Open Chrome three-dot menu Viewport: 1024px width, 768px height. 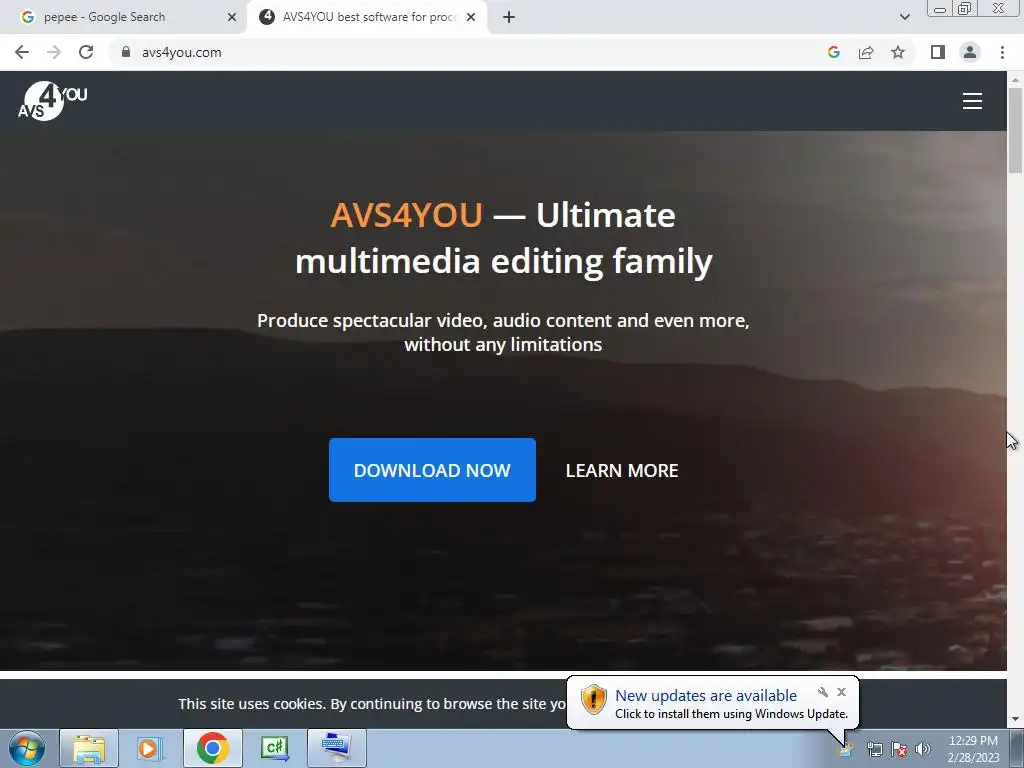tap(1002, 52)
